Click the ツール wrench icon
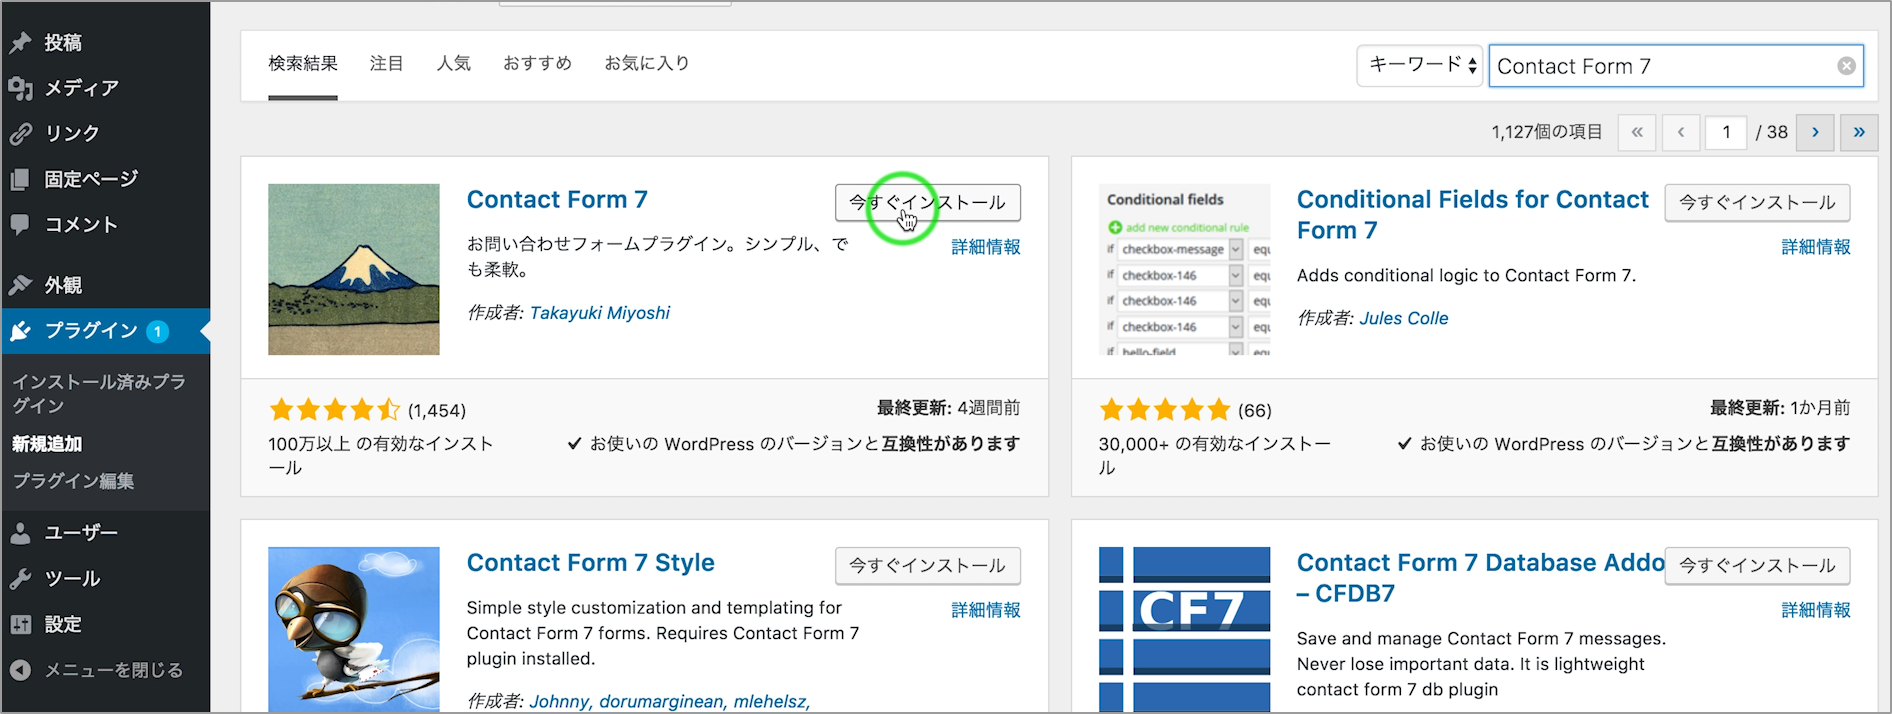 coord(21,579)
